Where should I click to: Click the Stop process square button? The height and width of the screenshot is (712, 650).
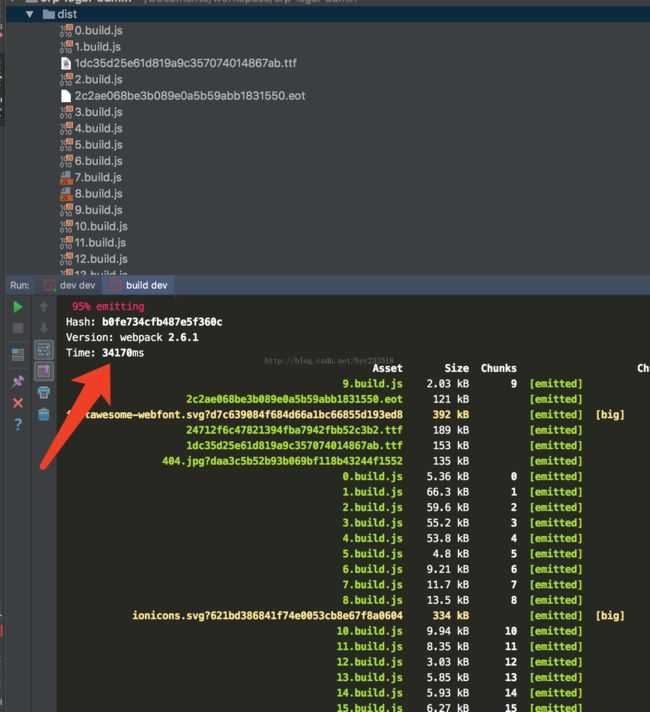point(18,328)
